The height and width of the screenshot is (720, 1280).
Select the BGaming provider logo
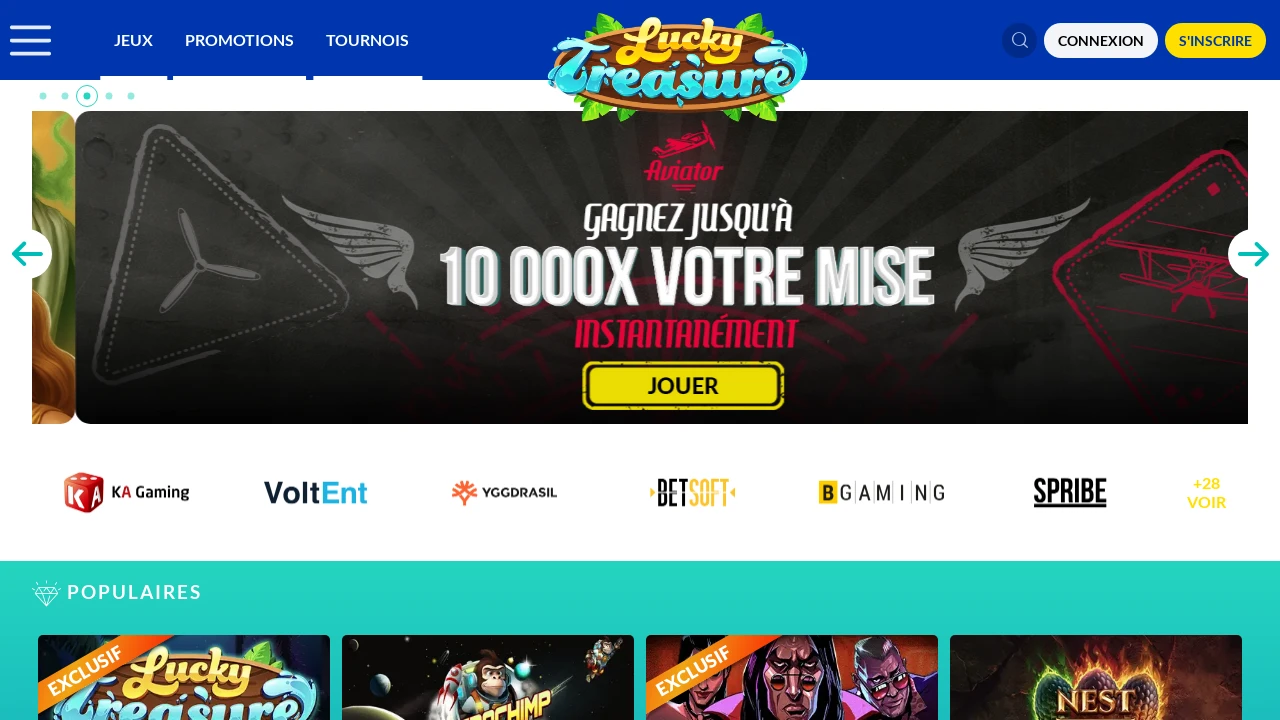tap(881, 492)
